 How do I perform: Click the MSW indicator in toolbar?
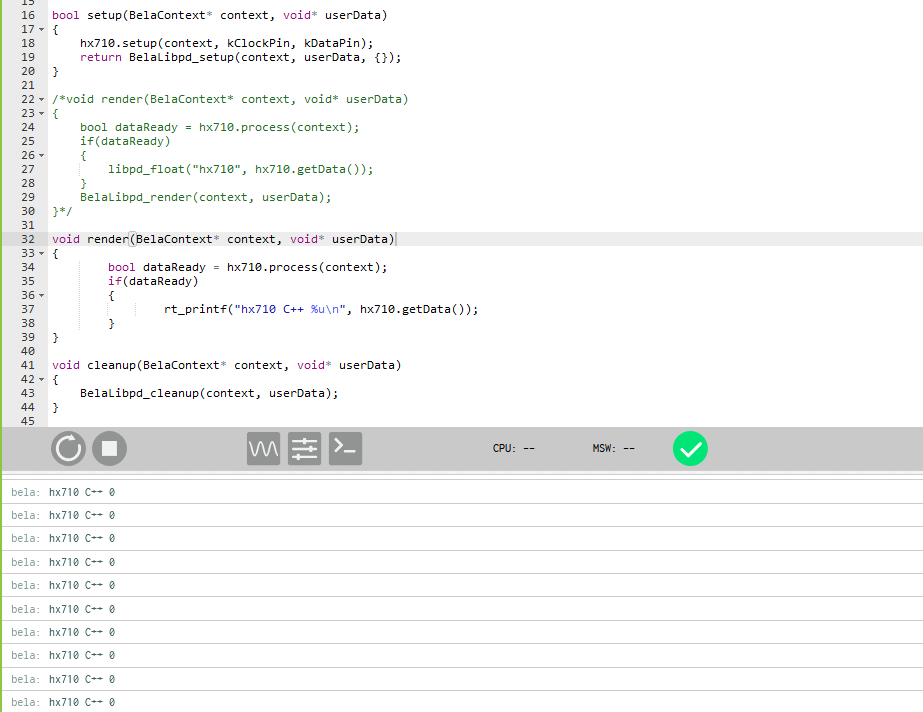click(x=613, y=449)
